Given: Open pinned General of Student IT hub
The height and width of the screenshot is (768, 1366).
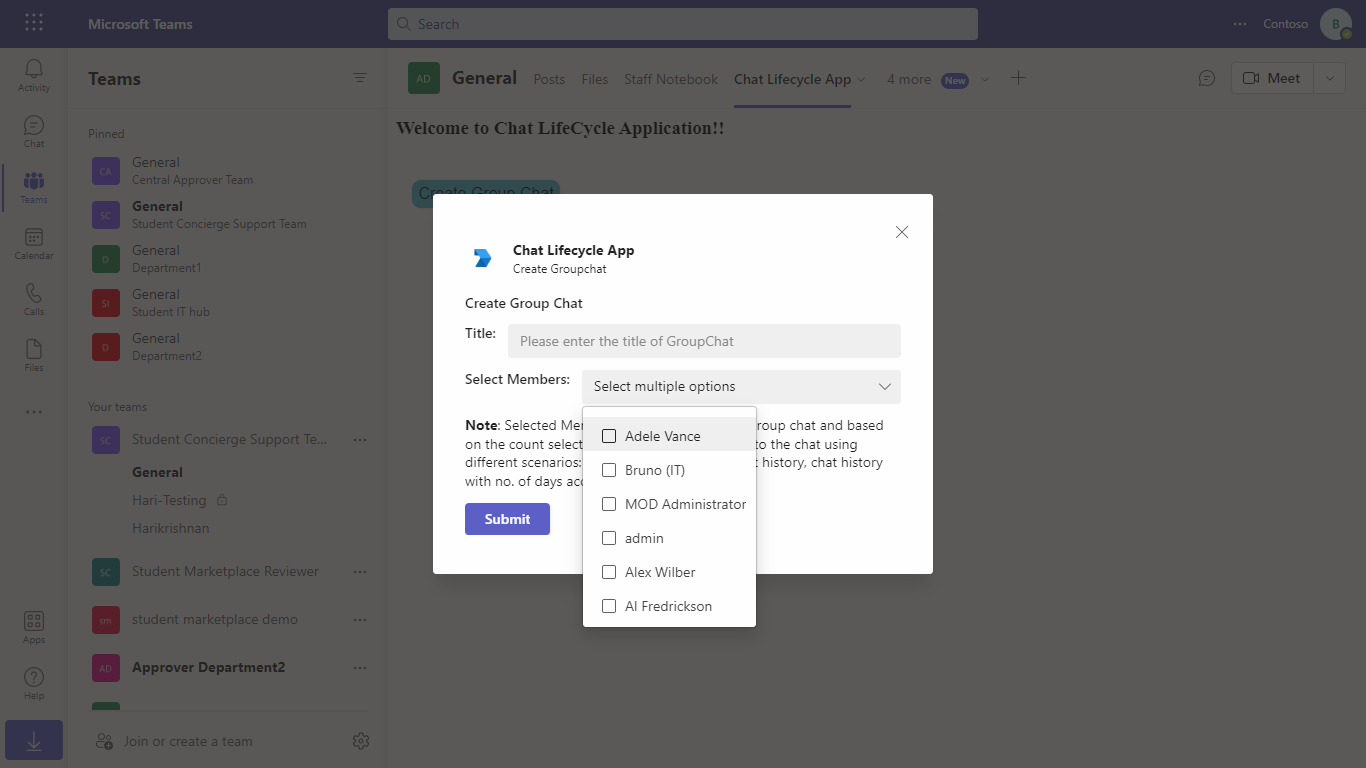Looking at the screenshot, I should (x=228, y=303).
